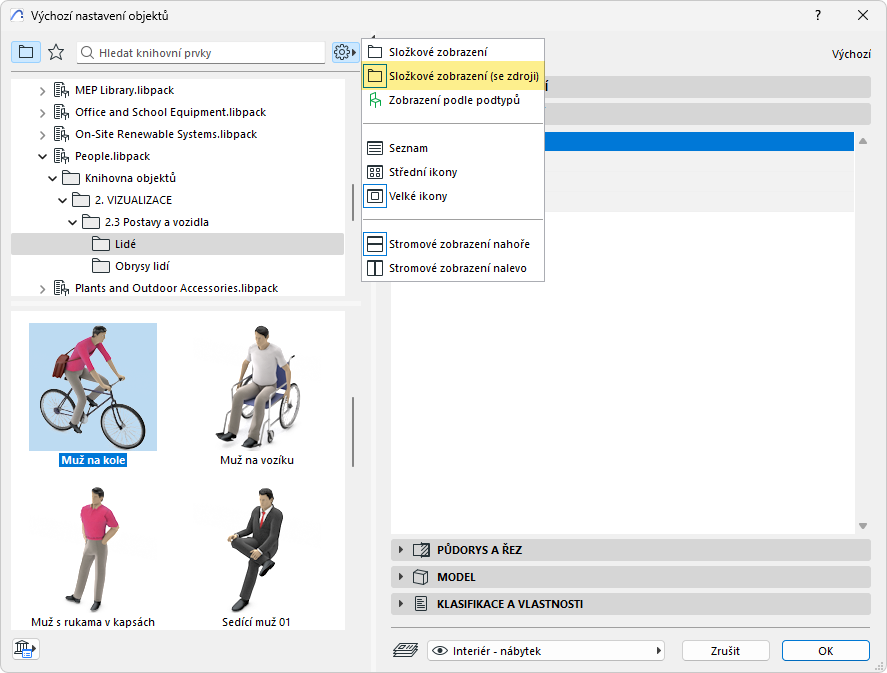Open the gear view settings menu
The image size is (887, 673).
(345, 52)
